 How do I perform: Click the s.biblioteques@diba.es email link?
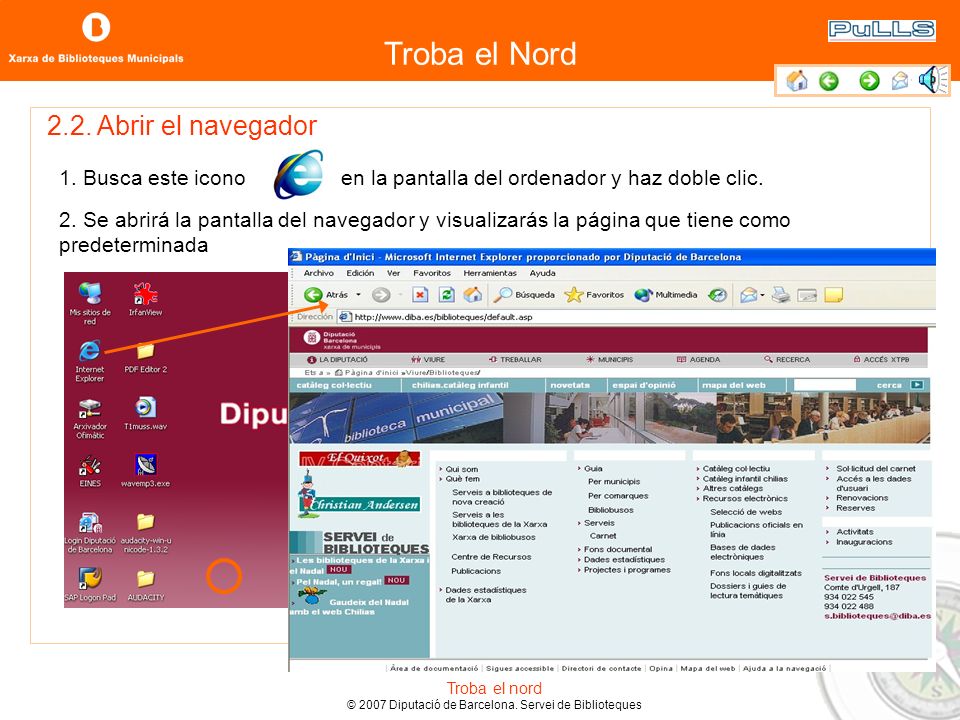(x=877, y=616)
